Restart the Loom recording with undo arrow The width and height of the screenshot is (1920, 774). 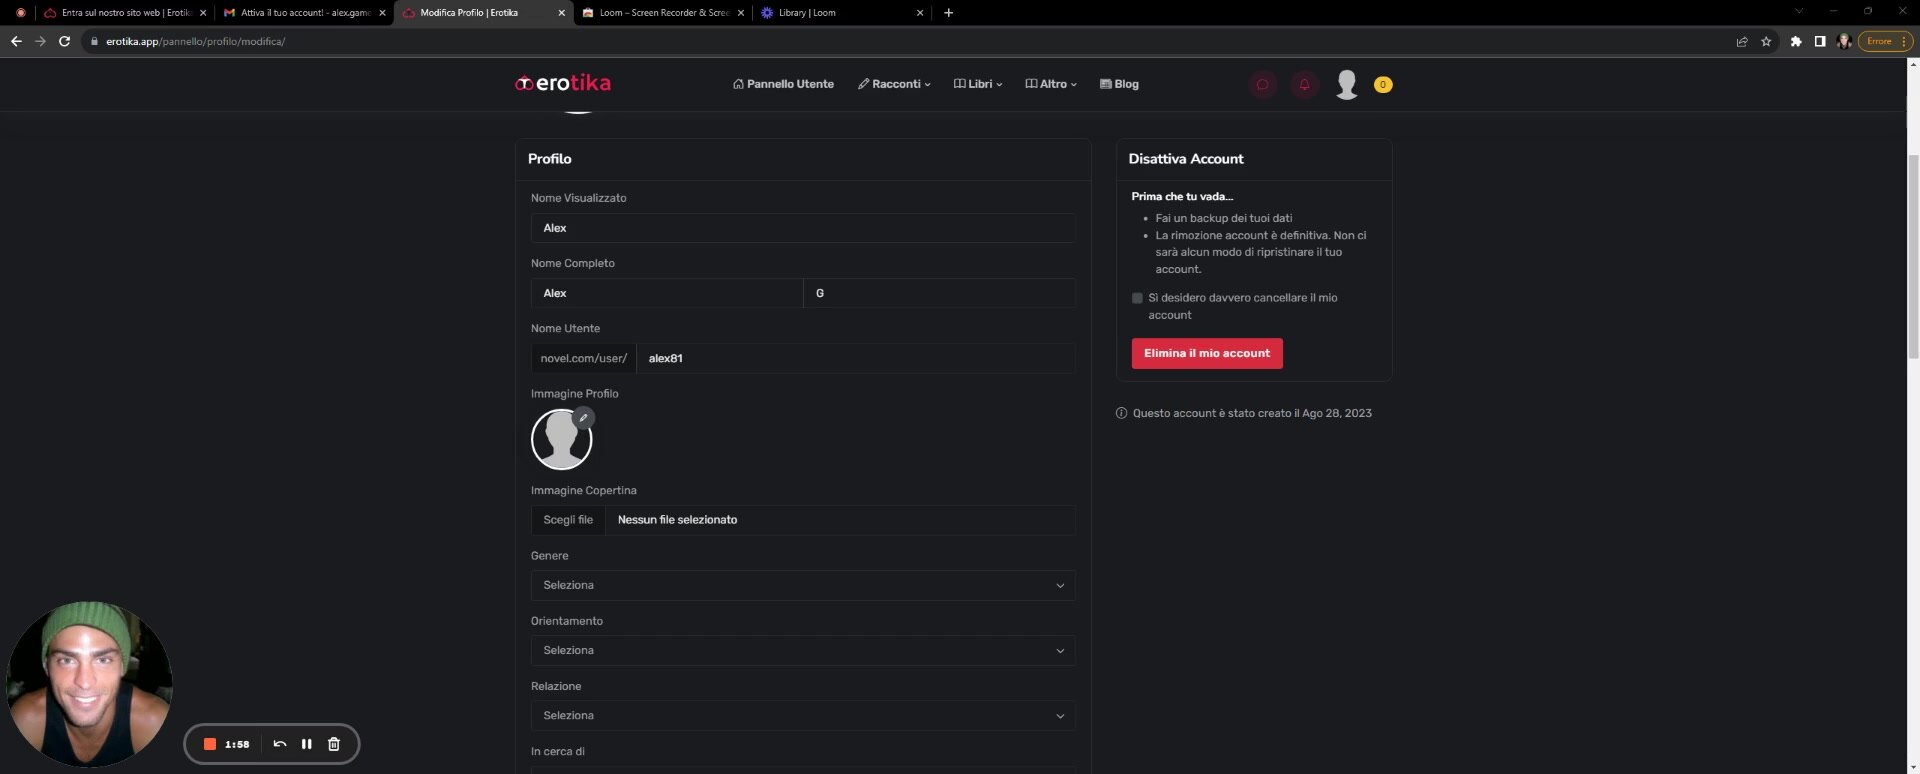pyautogui.click(x=280, y=744)
